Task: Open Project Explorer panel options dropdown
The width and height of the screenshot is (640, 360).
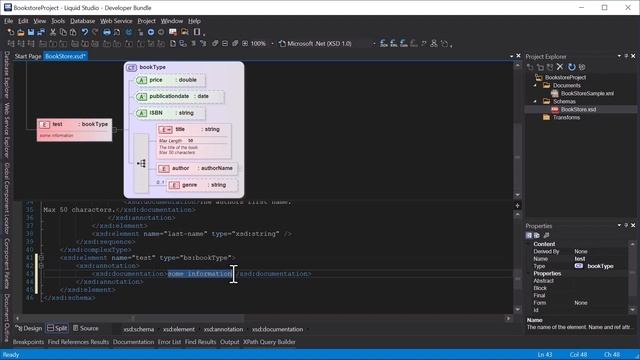Action: [x=619, y=56]
